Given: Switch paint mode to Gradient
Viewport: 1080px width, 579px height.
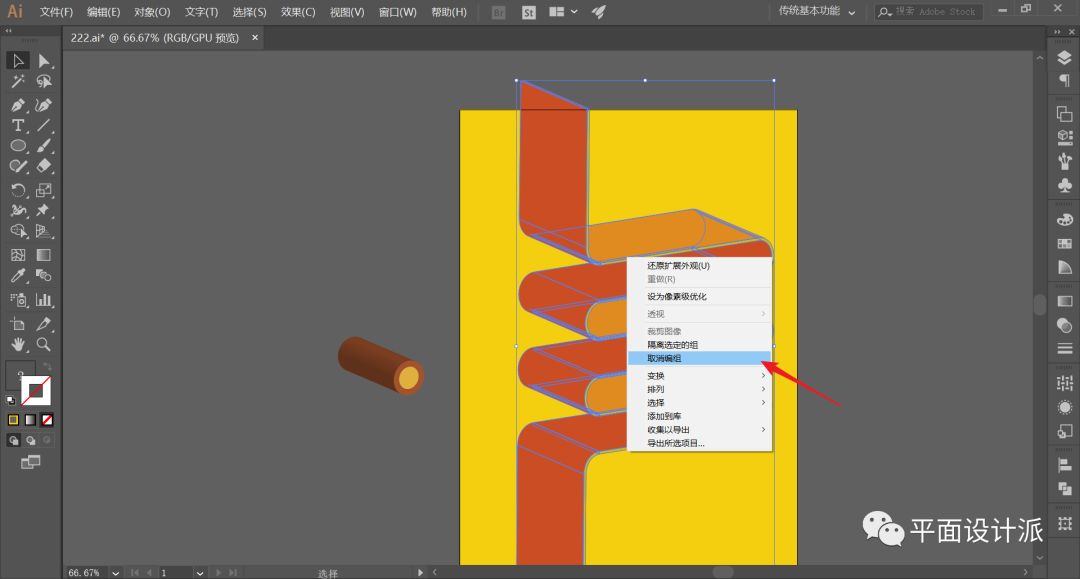Looking at the screenshot, I should (x=30, y=420).
